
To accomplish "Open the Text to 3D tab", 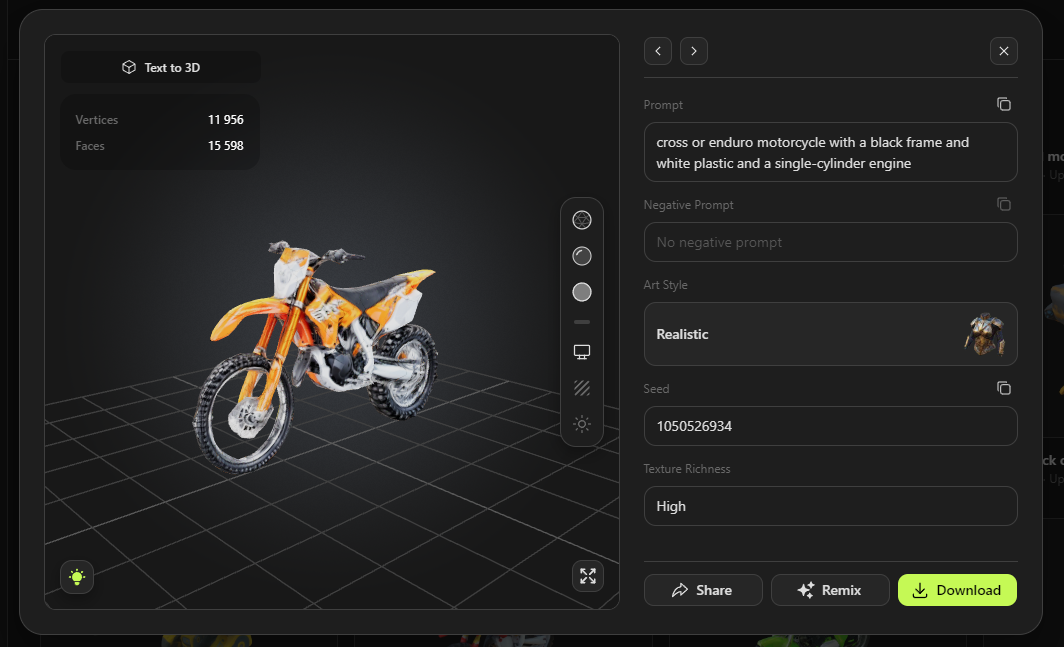I will pos(161,67).
